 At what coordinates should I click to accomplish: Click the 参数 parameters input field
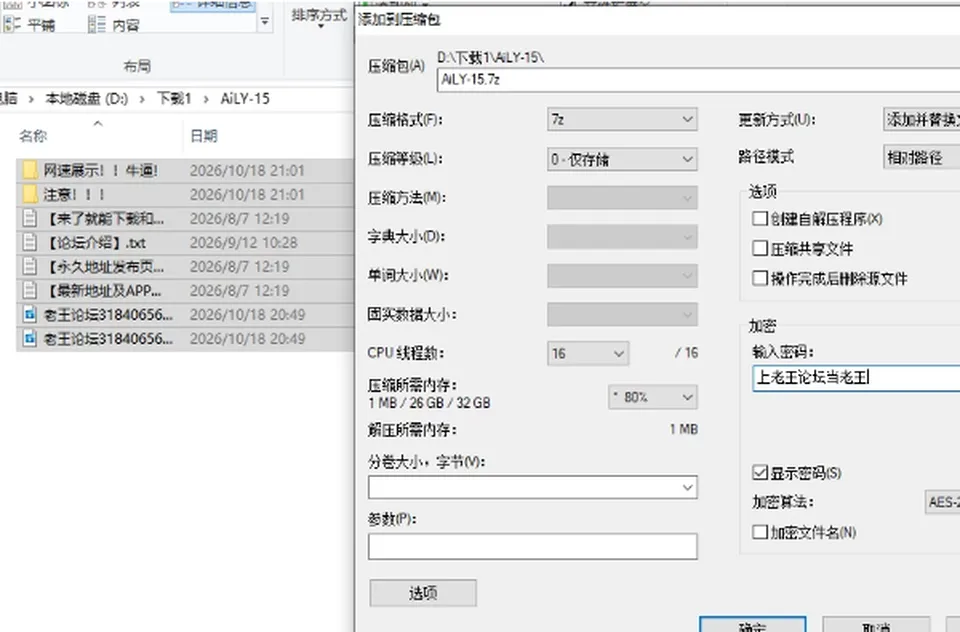click(x=533, y=546)
